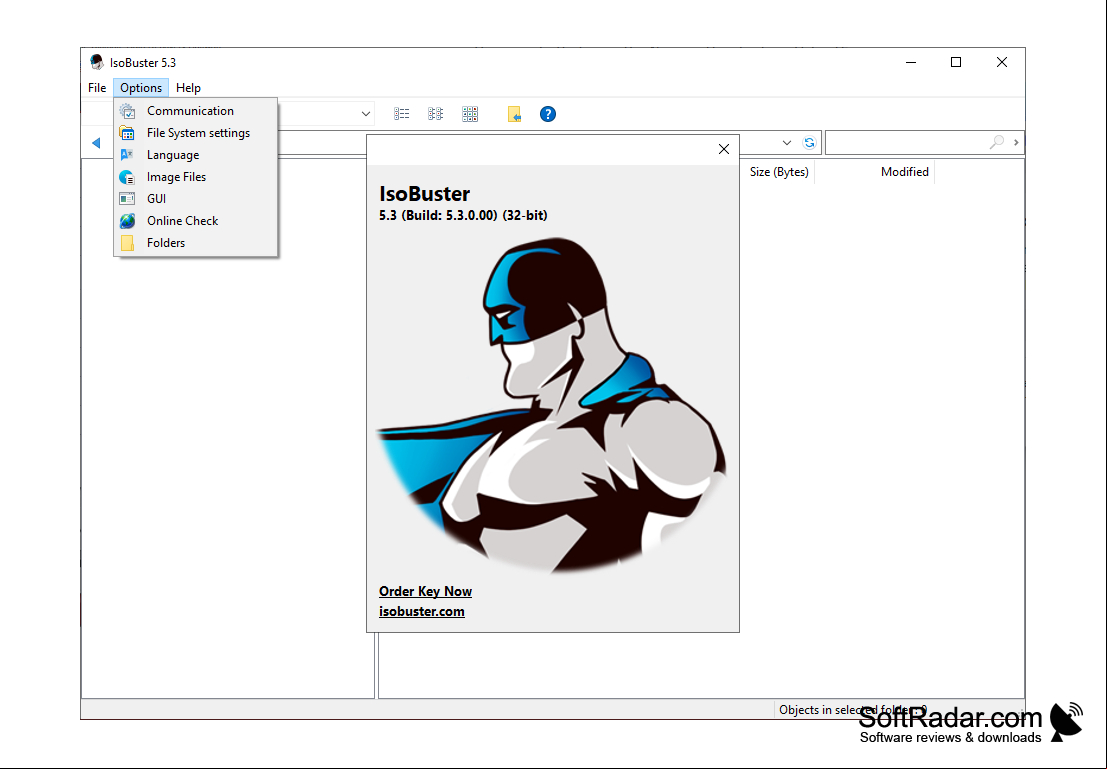Viewport: 1107px width, 769px height.
Task: Expand the search options chevron
Action: [1016, 143]
